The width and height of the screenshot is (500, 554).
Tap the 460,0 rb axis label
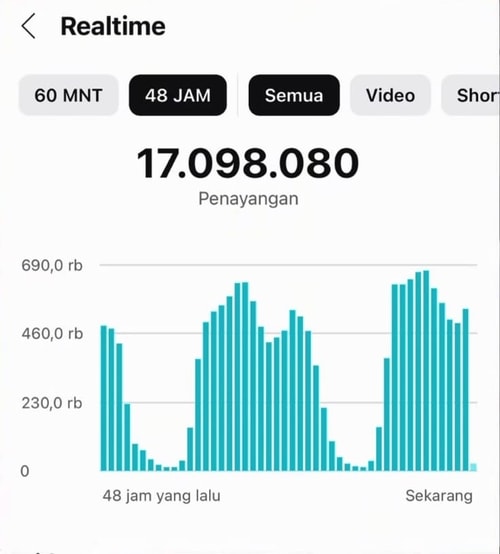coord(52,334)
